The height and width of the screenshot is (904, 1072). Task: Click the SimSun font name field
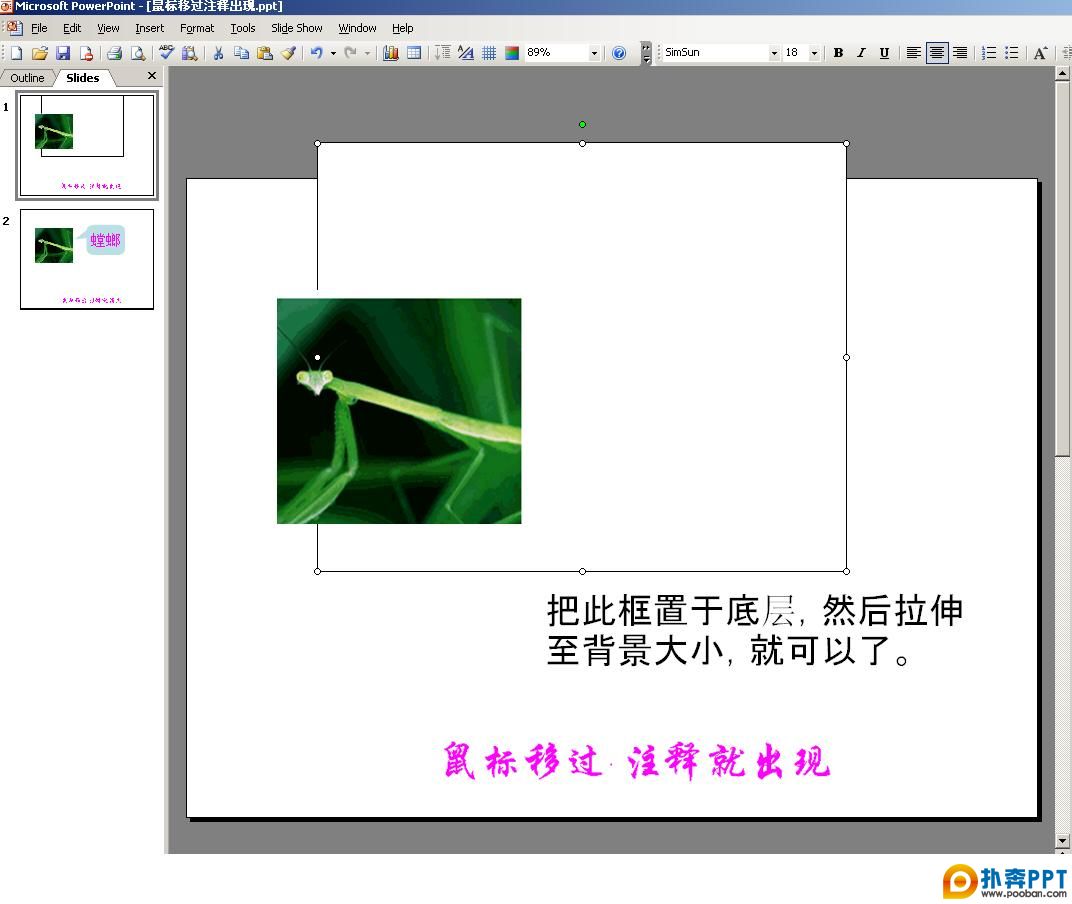(x=715, y=53)
